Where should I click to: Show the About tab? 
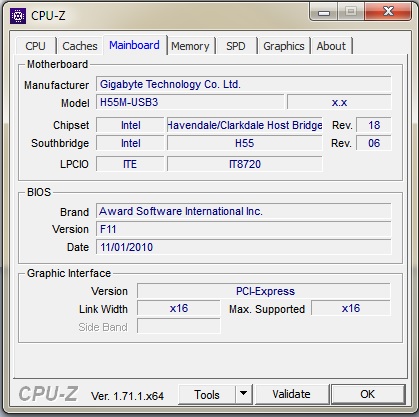(x=331, y=46)
